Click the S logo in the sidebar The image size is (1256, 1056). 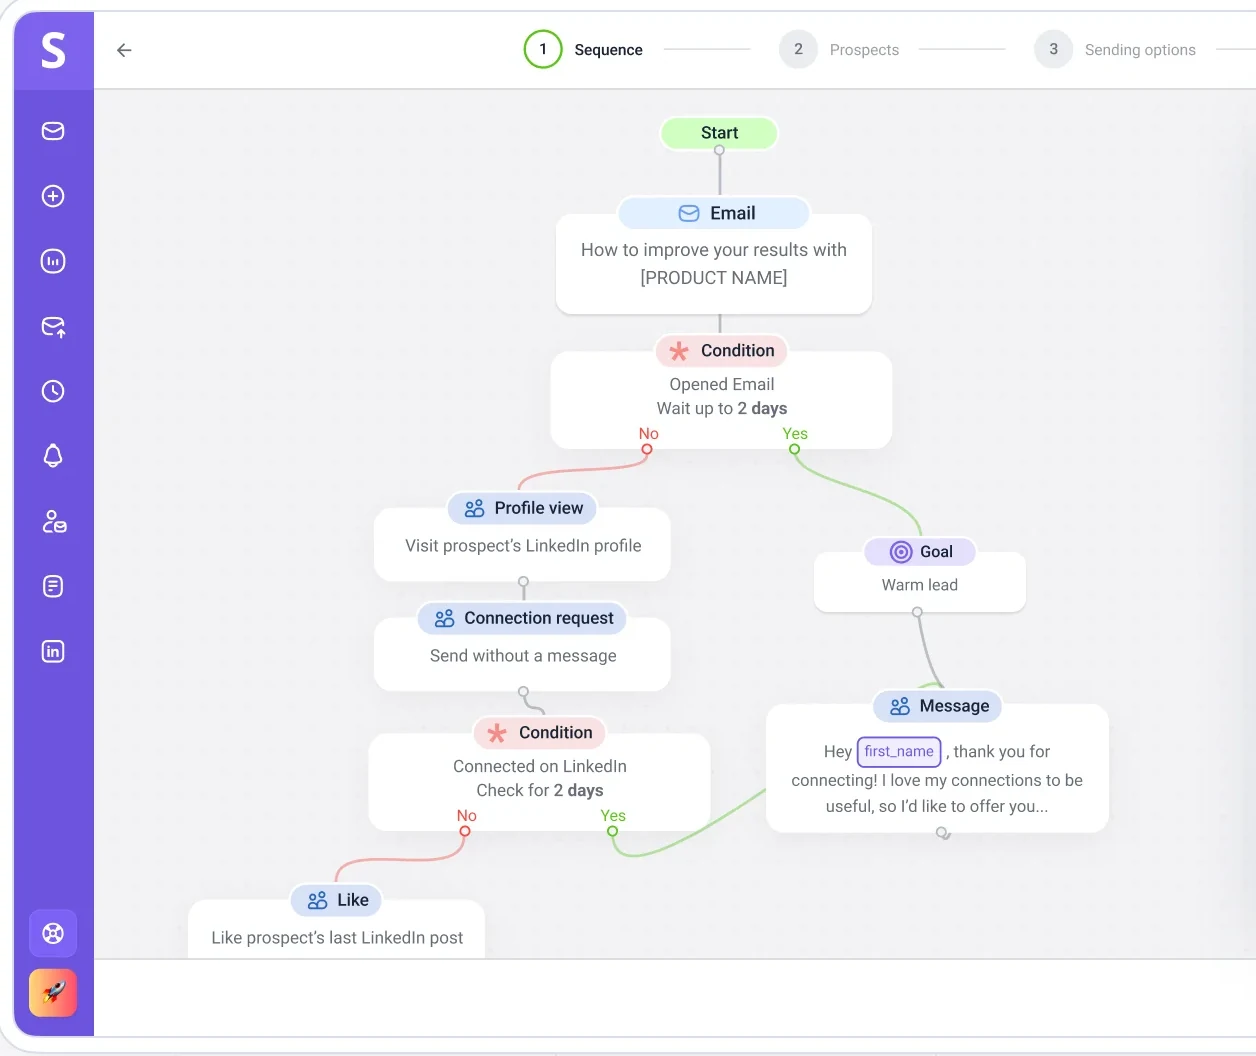(x=53, y=50)
